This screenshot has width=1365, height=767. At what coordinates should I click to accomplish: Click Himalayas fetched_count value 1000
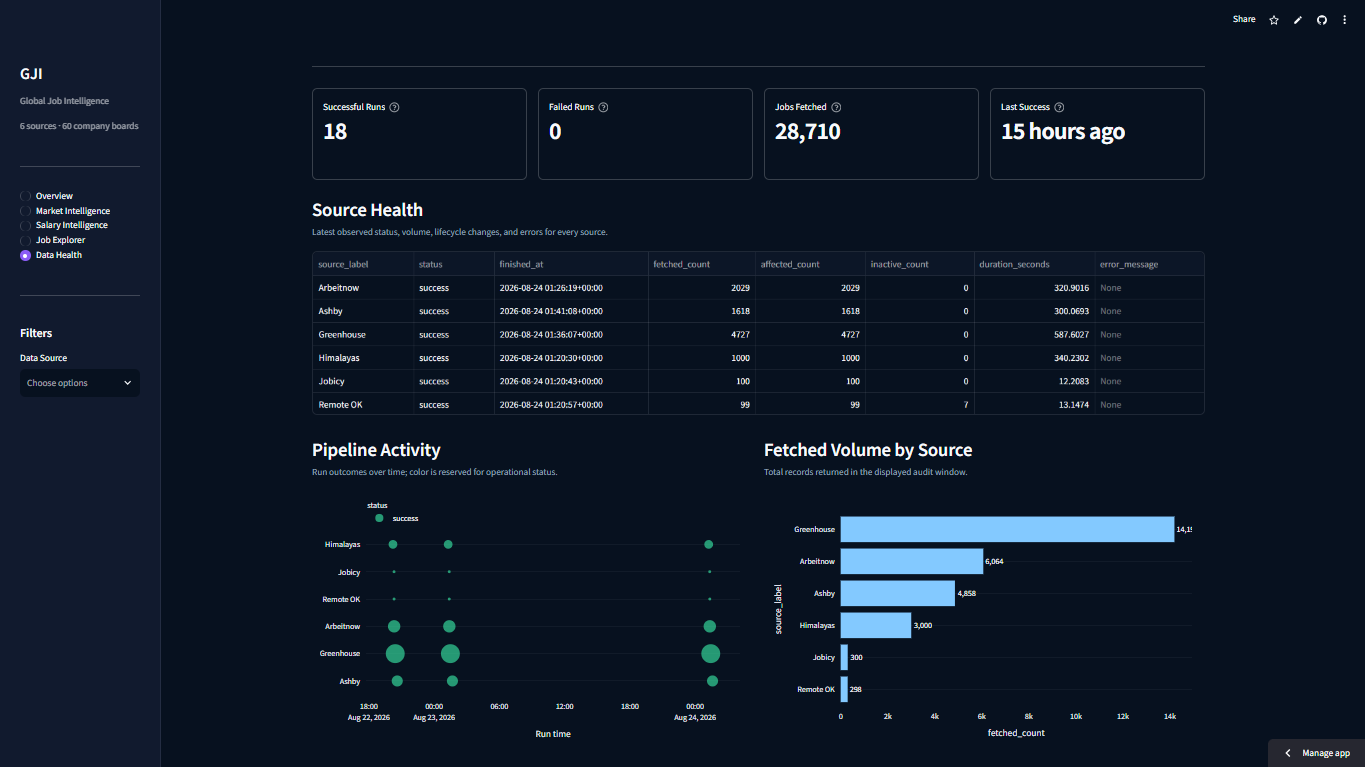(x=702, y=358)
